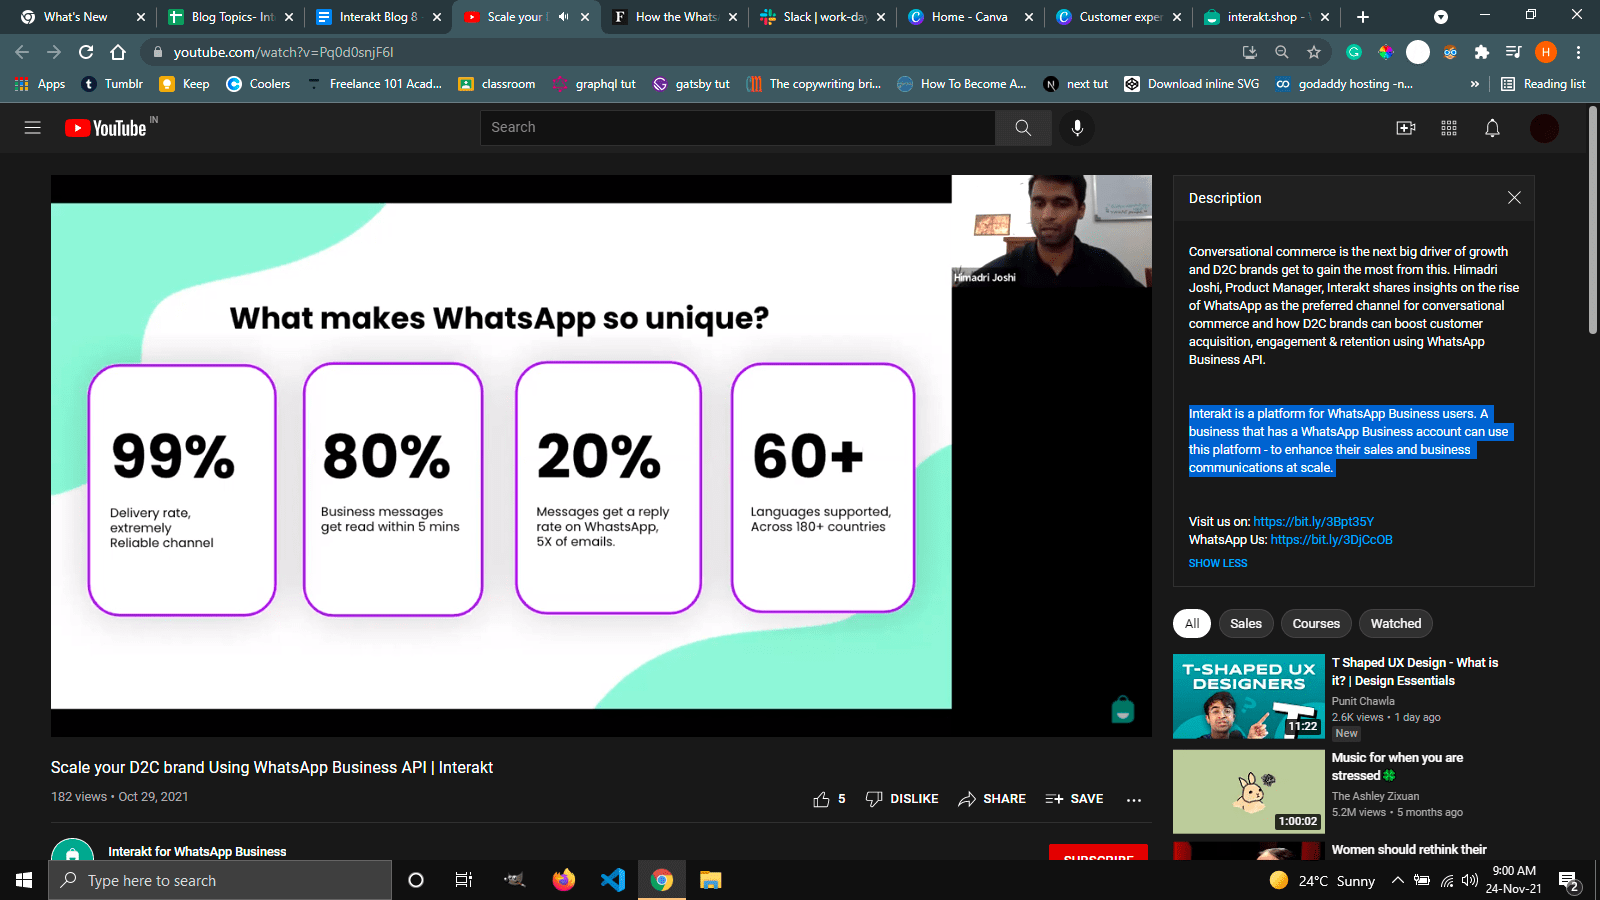Open the WhatsApp Us bit.ly/3DjCcOB link
The image size is (1600, 900).
tap(1331, 539)
